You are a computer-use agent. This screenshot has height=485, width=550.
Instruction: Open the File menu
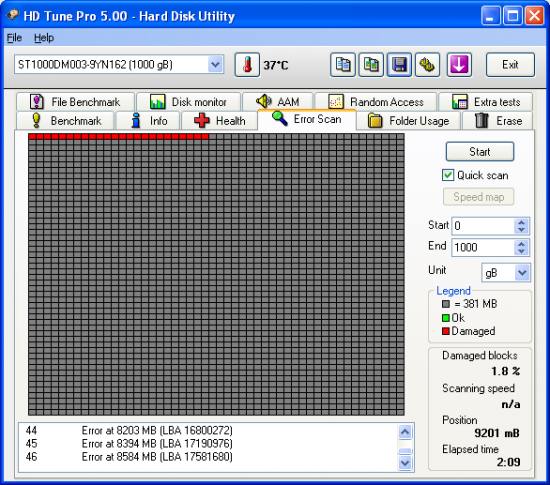14,38
